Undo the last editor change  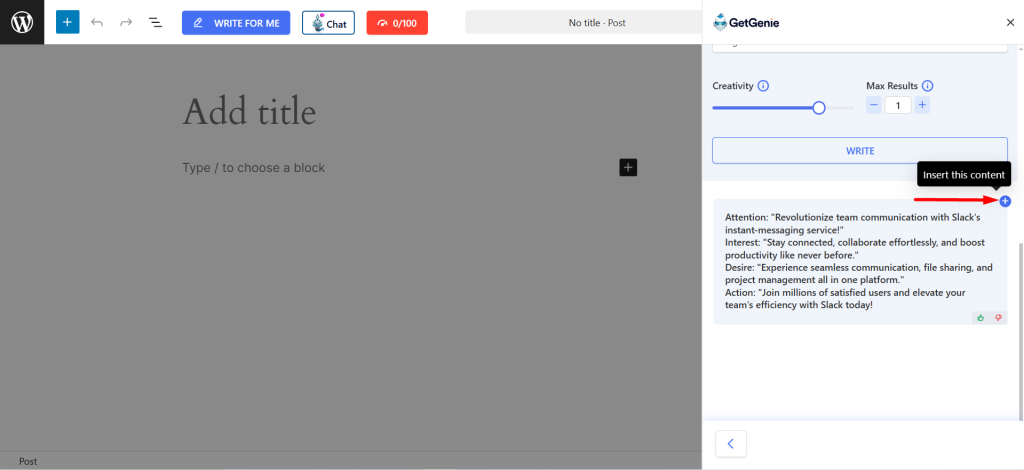click(97, 23)
